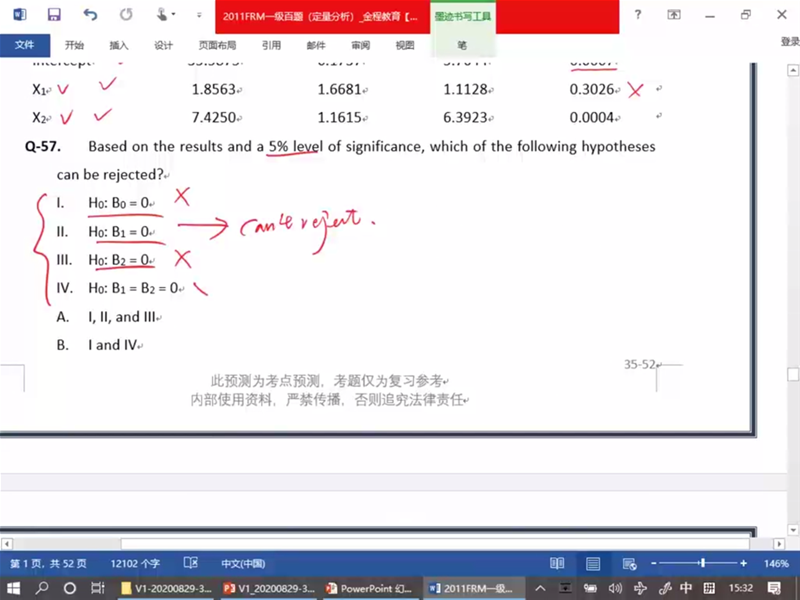
Task: Click the vertical scrollbar down arrow
Action: click(x=793, y=530)
